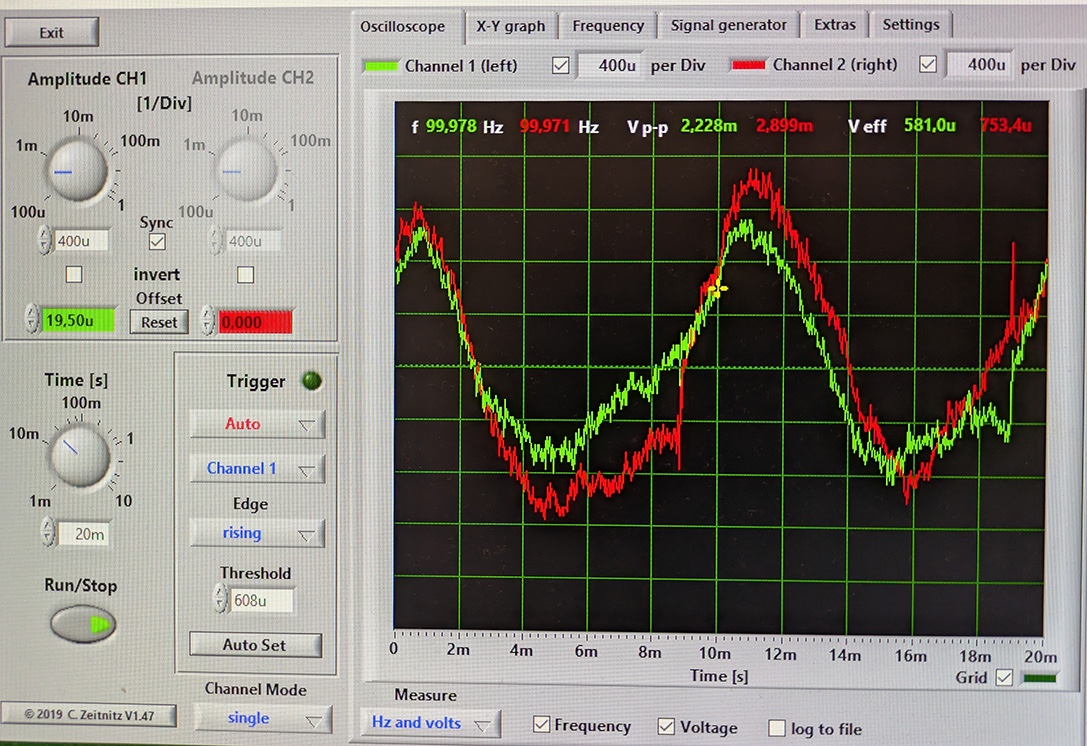
Task: Click the green Trigger indicator LED
Action: [x=312, y=381]
